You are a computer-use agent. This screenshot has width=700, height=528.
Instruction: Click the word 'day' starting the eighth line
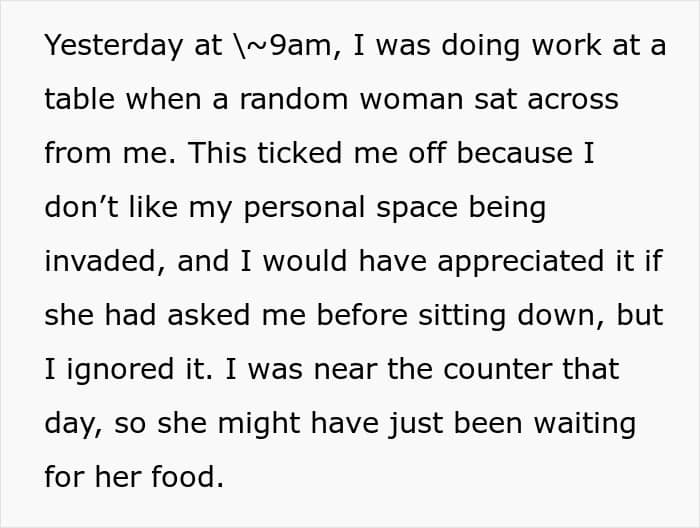click(x=71, y=424)
